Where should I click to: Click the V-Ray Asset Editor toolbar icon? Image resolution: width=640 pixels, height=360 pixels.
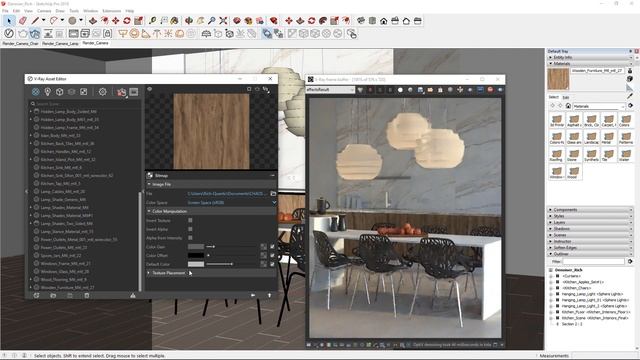click(9, 33)
